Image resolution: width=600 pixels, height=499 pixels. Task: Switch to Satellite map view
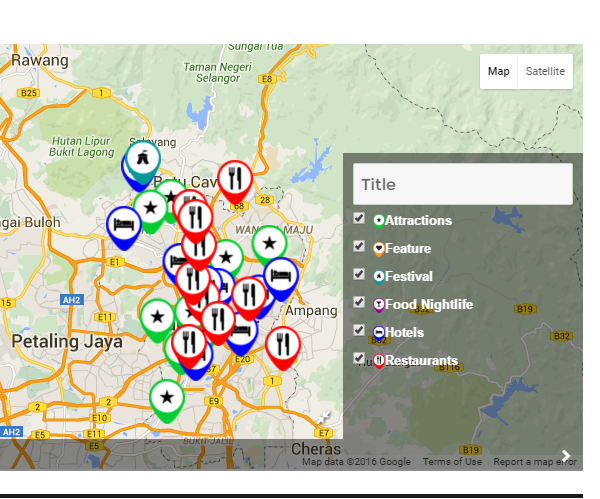point(545,72)
